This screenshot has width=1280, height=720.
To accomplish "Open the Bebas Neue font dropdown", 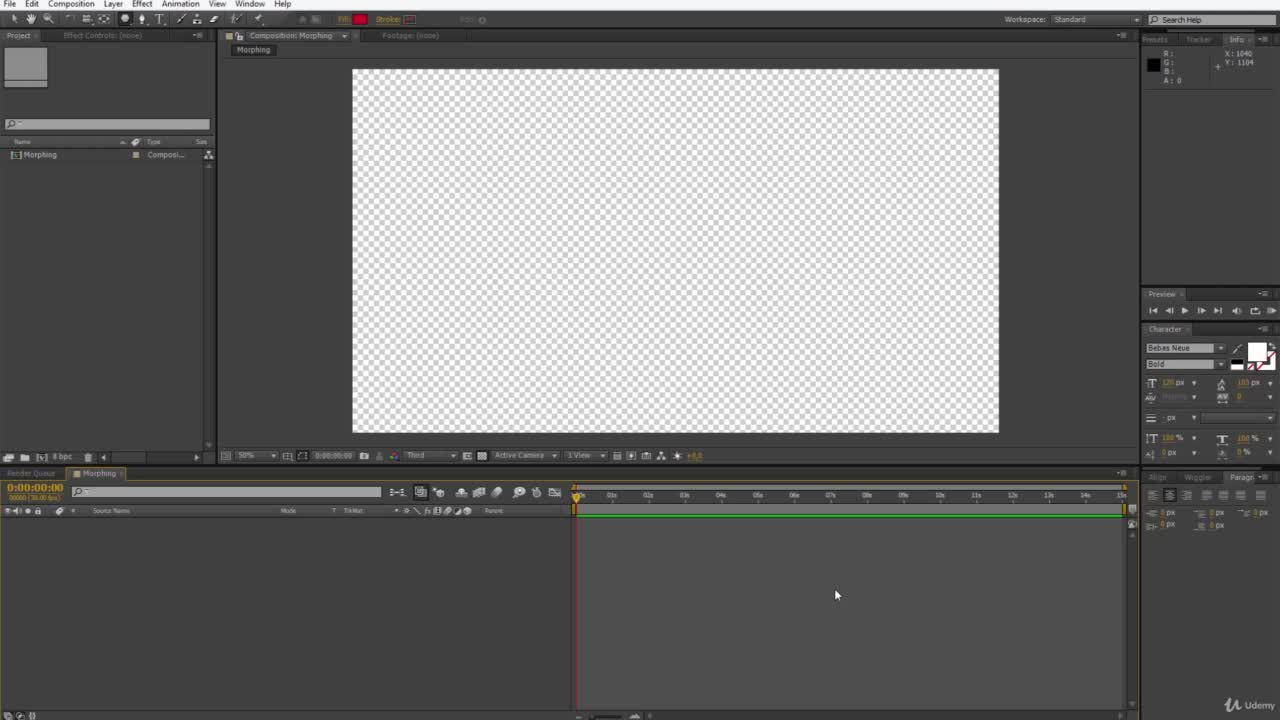I will (1185, 348).
